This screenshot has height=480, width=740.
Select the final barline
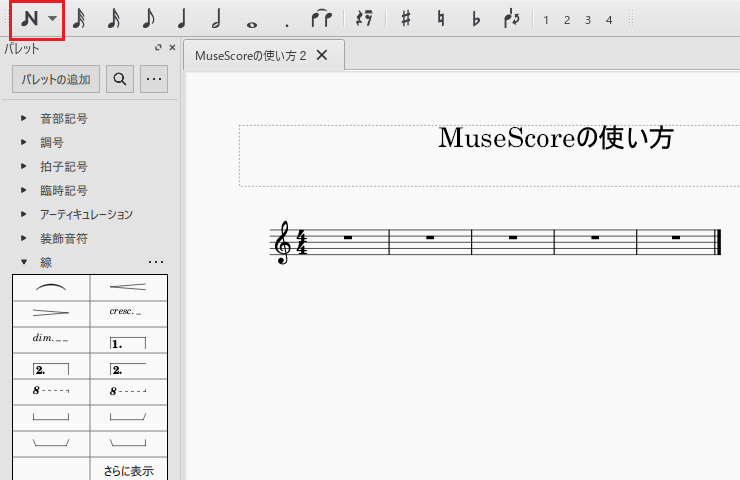tap(718, 242)
